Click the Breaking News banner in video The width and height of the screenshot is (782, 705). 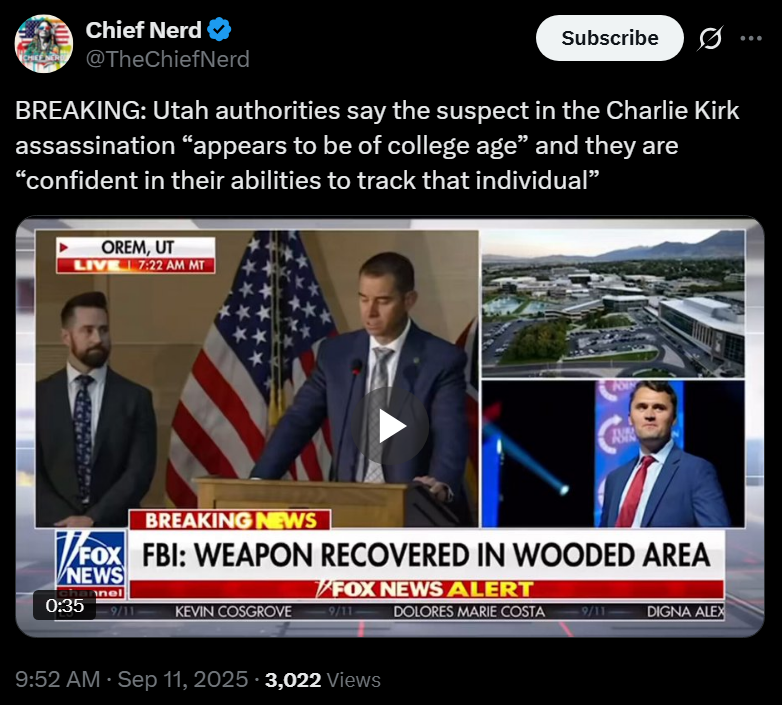230,520
